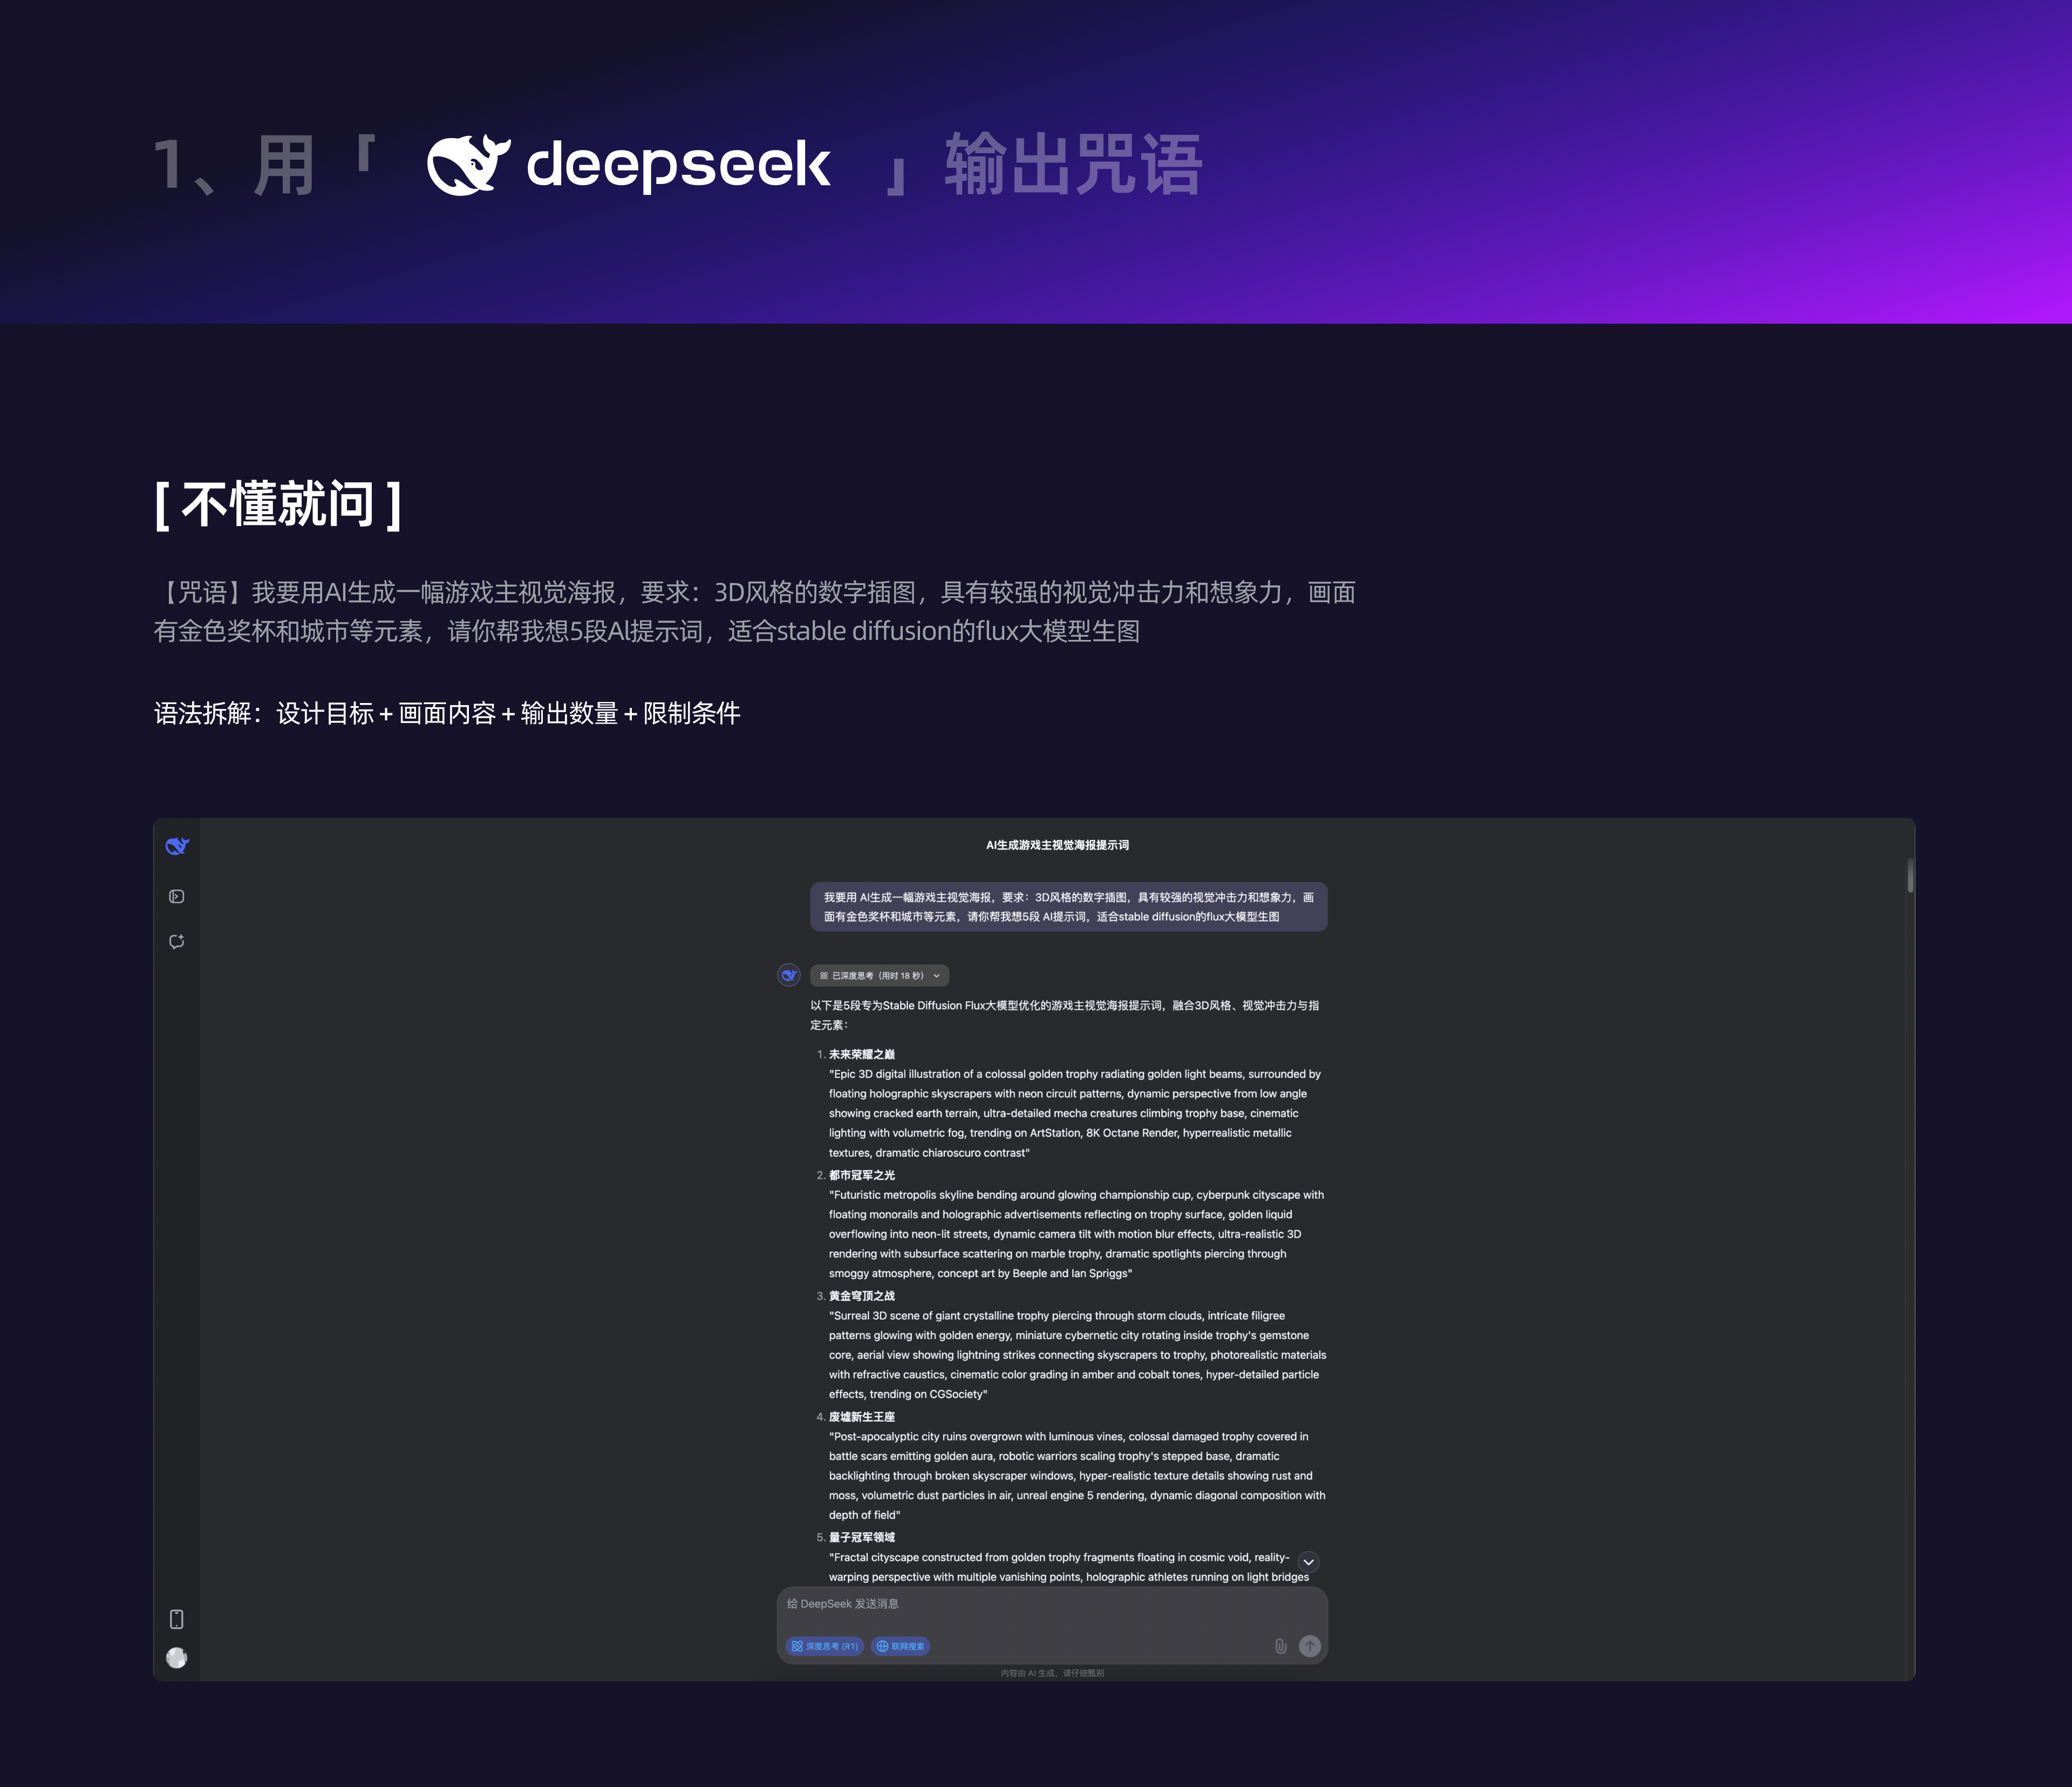Click the prompt heading 黄金穹顶之战
The height and width of the screenshot is (1787, 2072).
click(862, 1296)
